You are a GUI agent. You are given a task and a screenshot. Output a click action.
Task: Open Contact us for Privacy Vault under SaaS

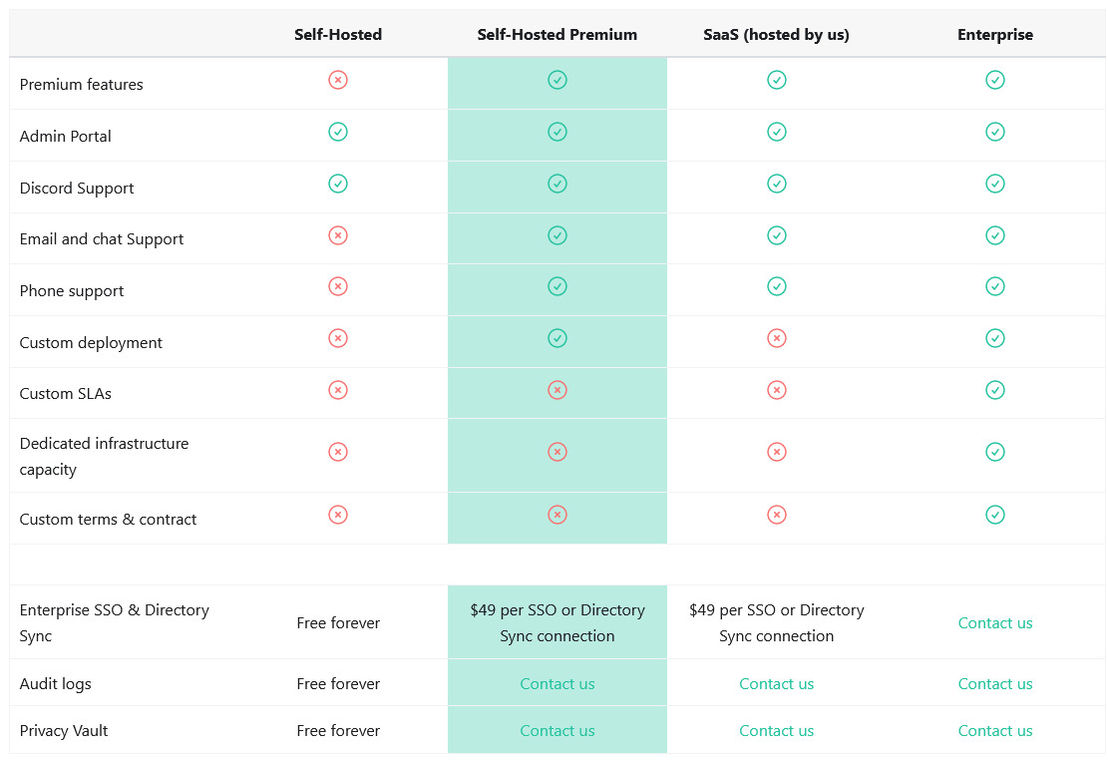point(777,730)
